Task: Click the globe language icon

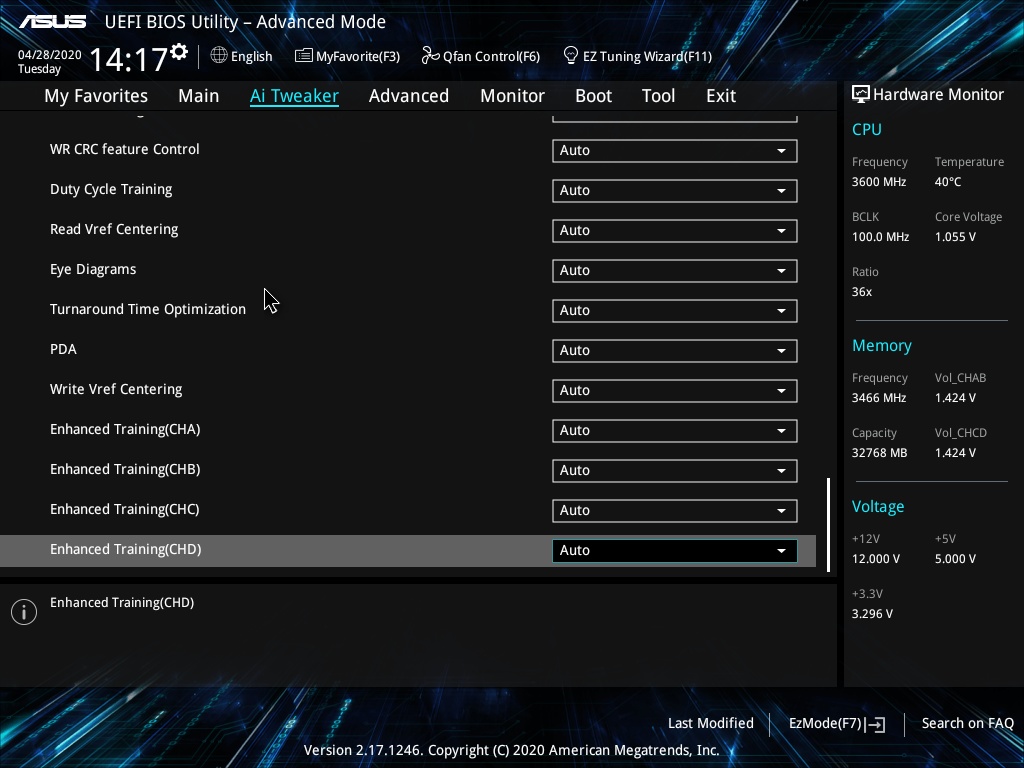Action: [x=219, y=56]
